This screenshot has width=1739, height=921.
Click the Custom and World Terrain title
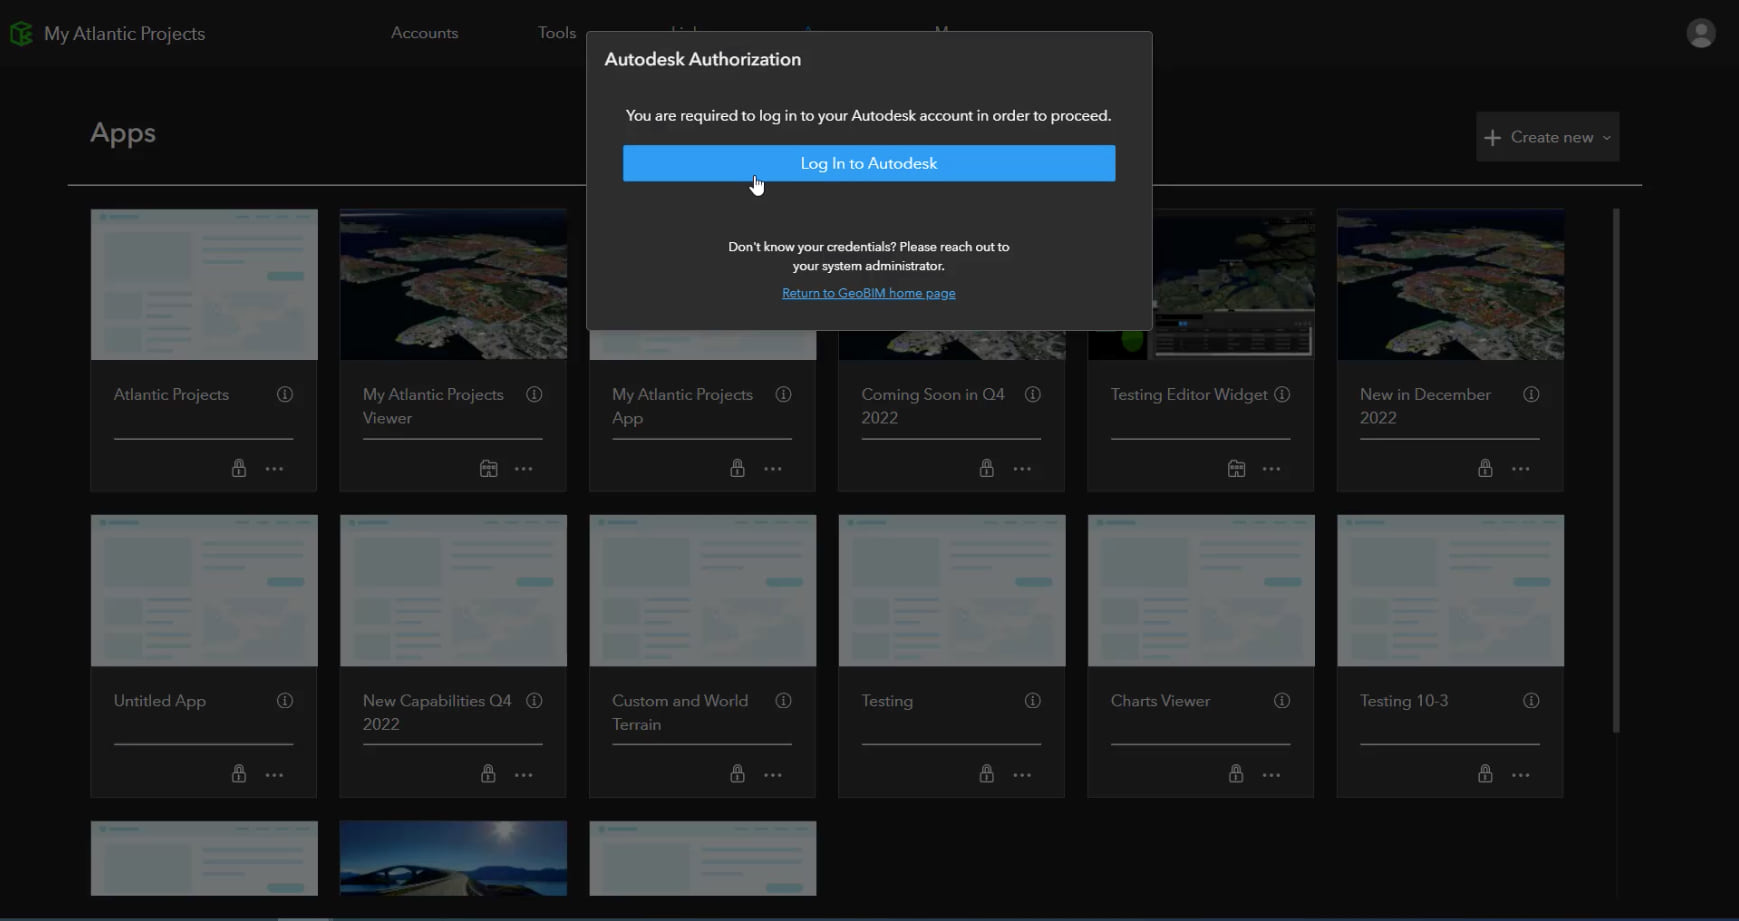680,712
